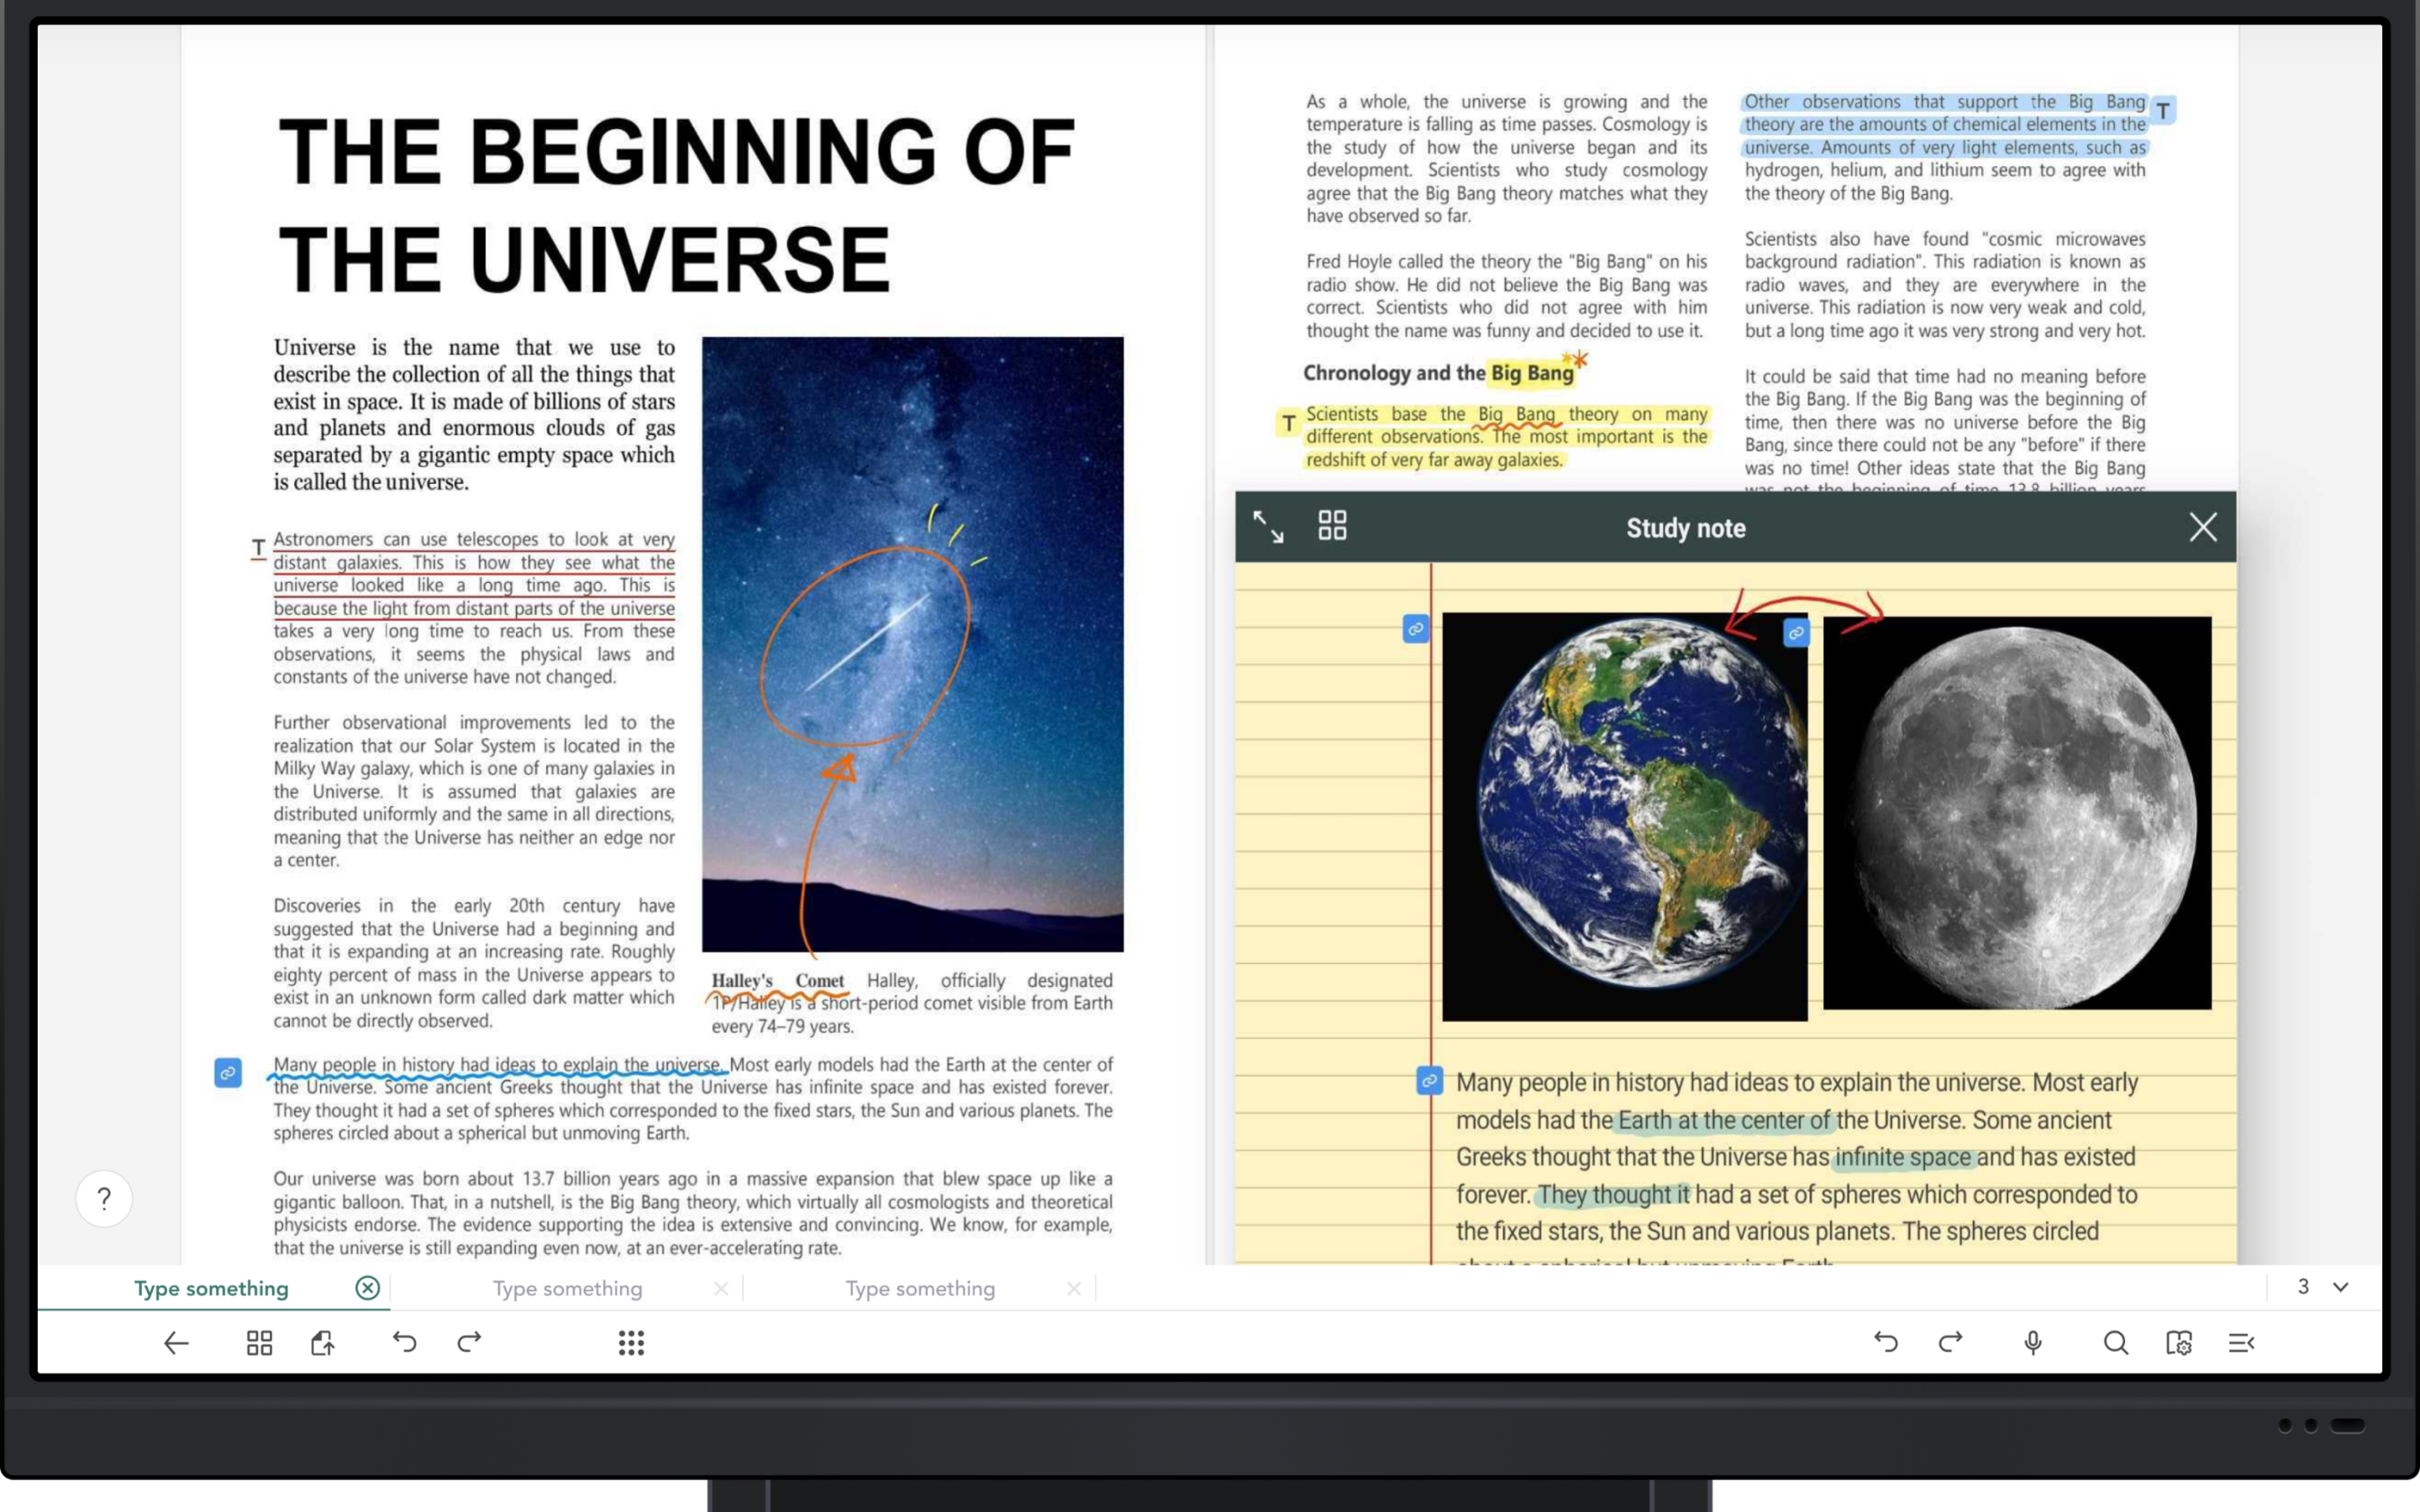
Task: Close the third 'Type something' tab
Action: [1074, 1289]
